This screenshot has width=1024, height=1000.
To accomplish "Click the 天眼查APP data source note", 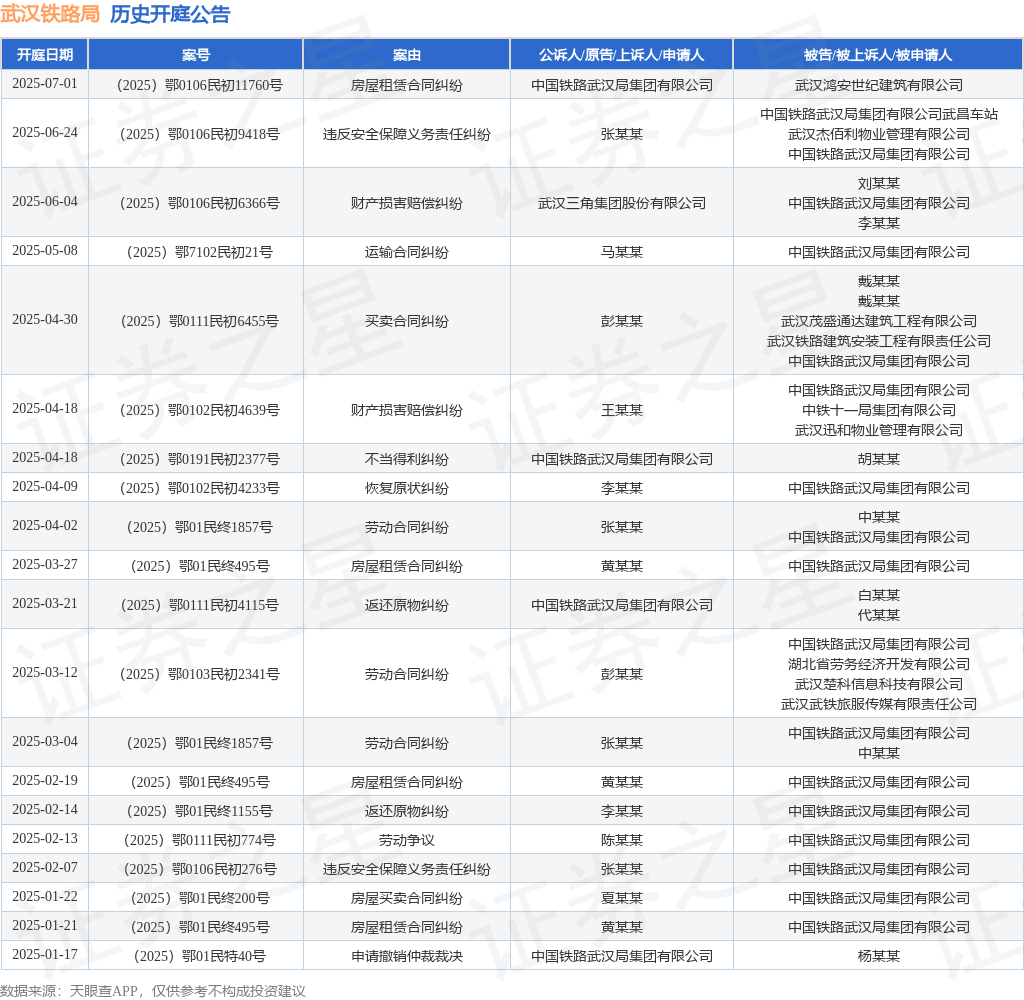I will pyautogui.click(x=153, y=991).
